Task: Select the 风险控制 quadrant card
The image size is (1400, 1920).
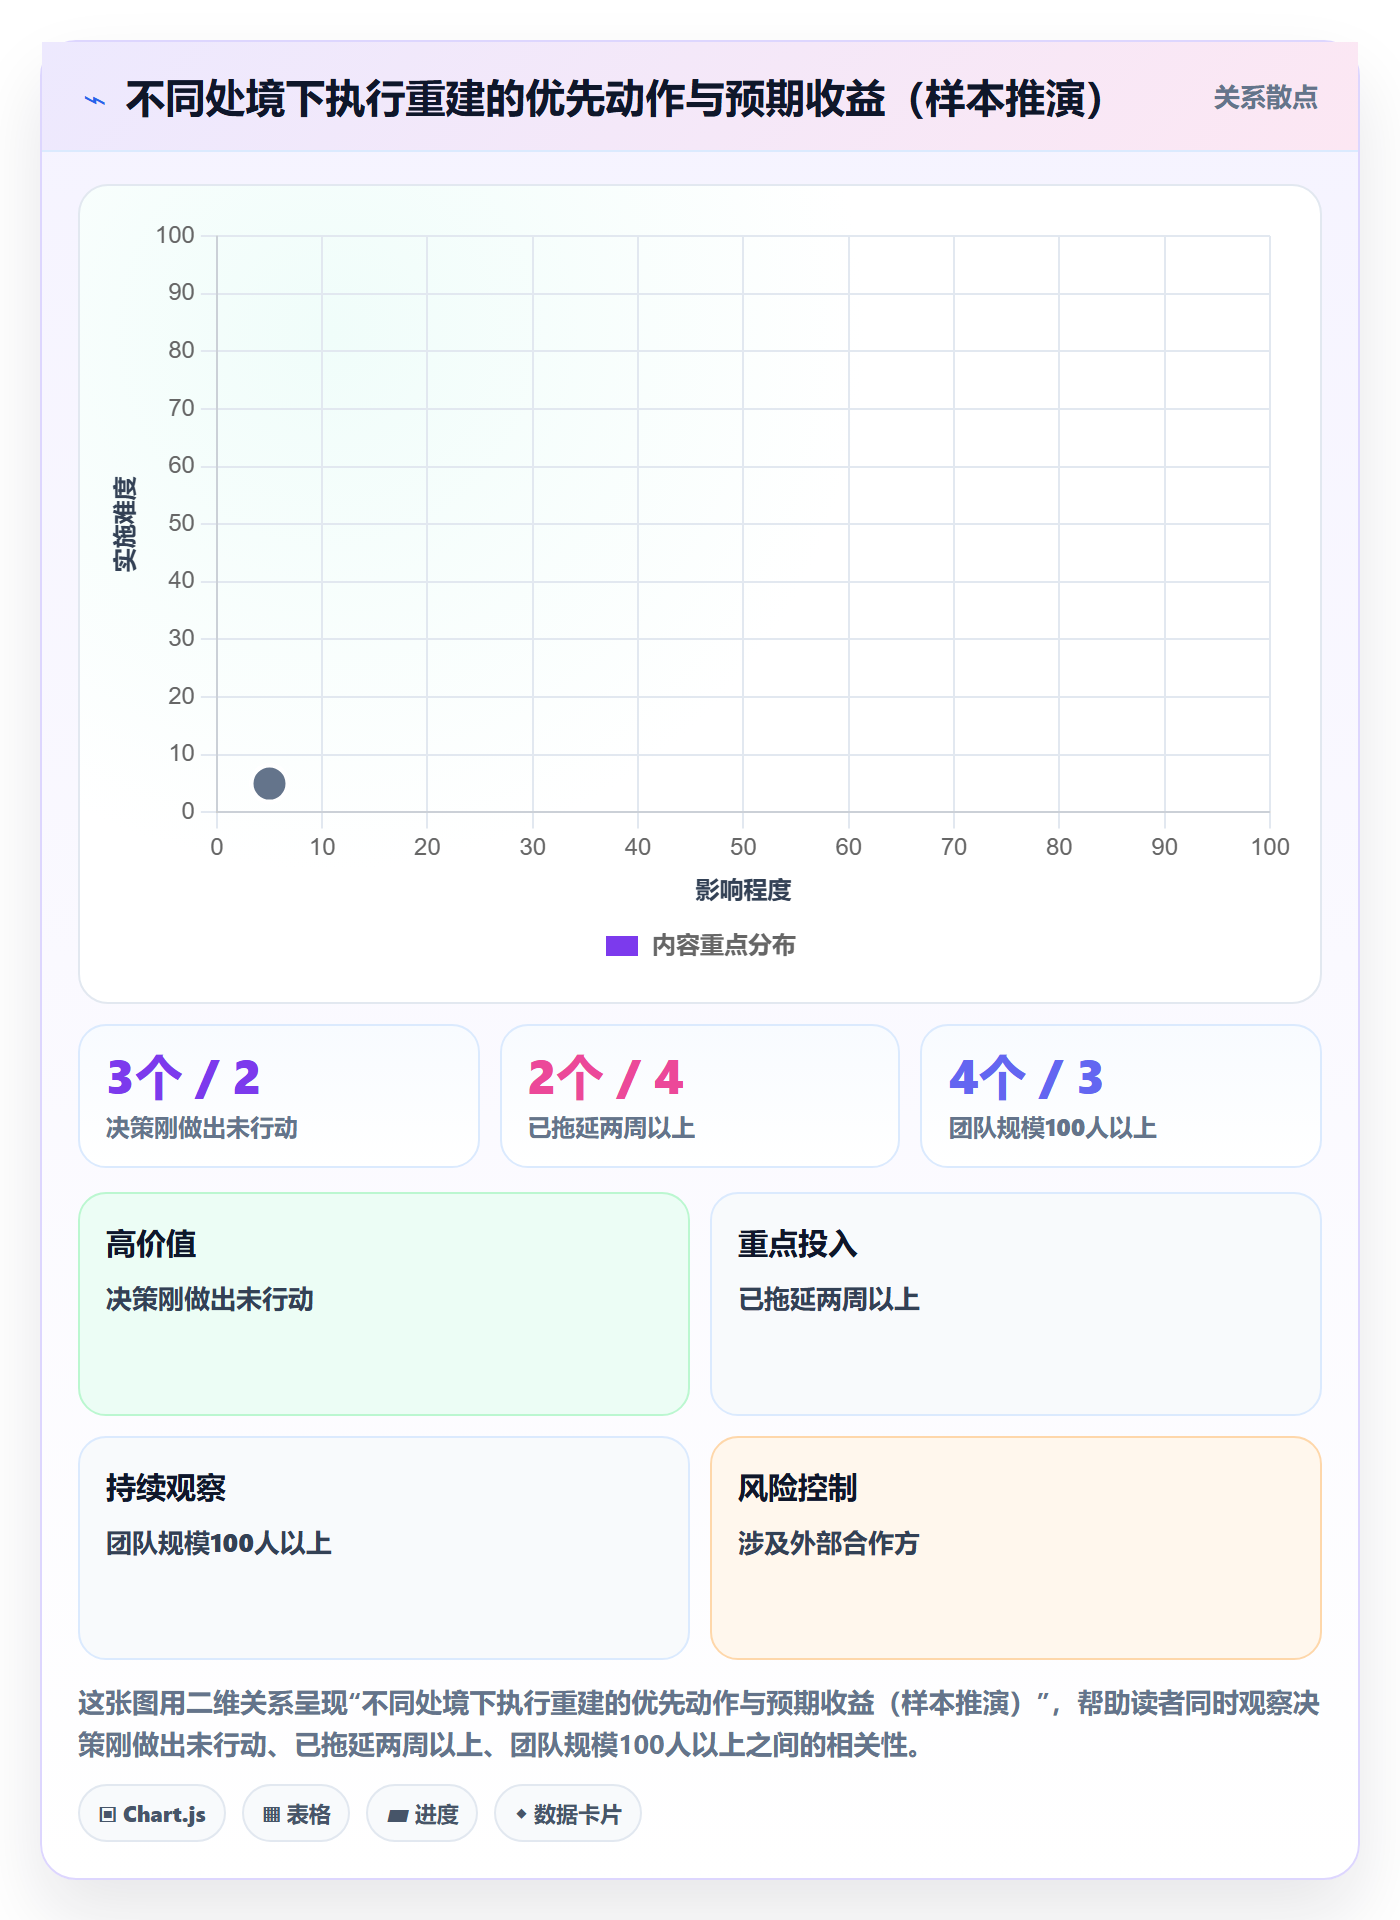Action: click(1016, 1548)
